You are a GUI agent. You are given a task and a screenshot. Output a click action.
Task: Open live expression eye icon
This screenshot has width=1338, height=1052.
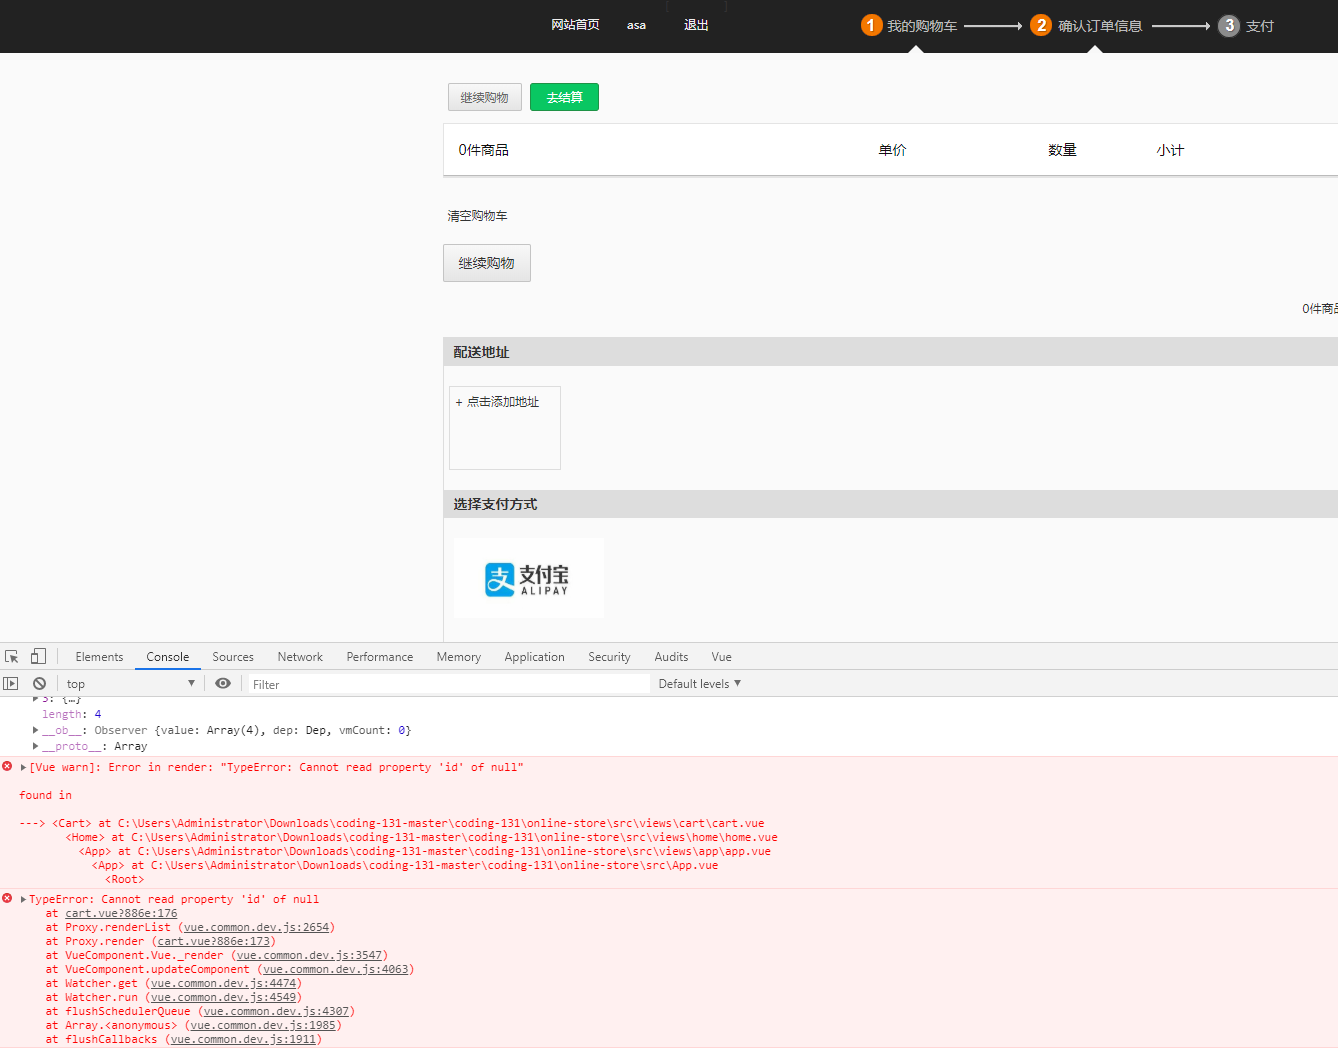point(223,684)
